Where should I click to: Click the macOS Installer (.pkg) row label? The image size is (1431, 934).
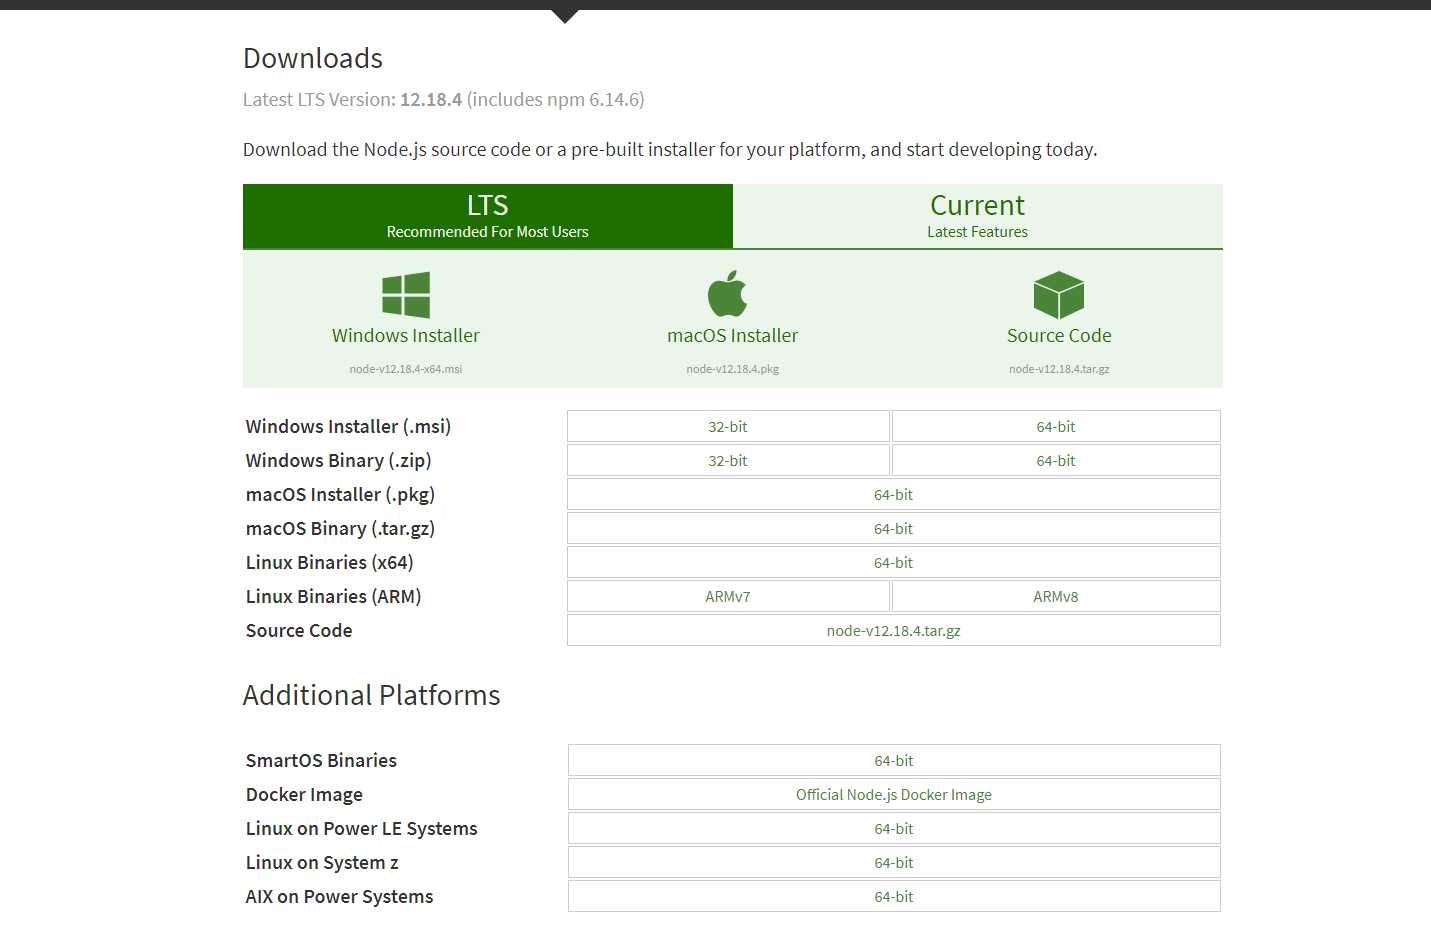click(x=341, y=495)
